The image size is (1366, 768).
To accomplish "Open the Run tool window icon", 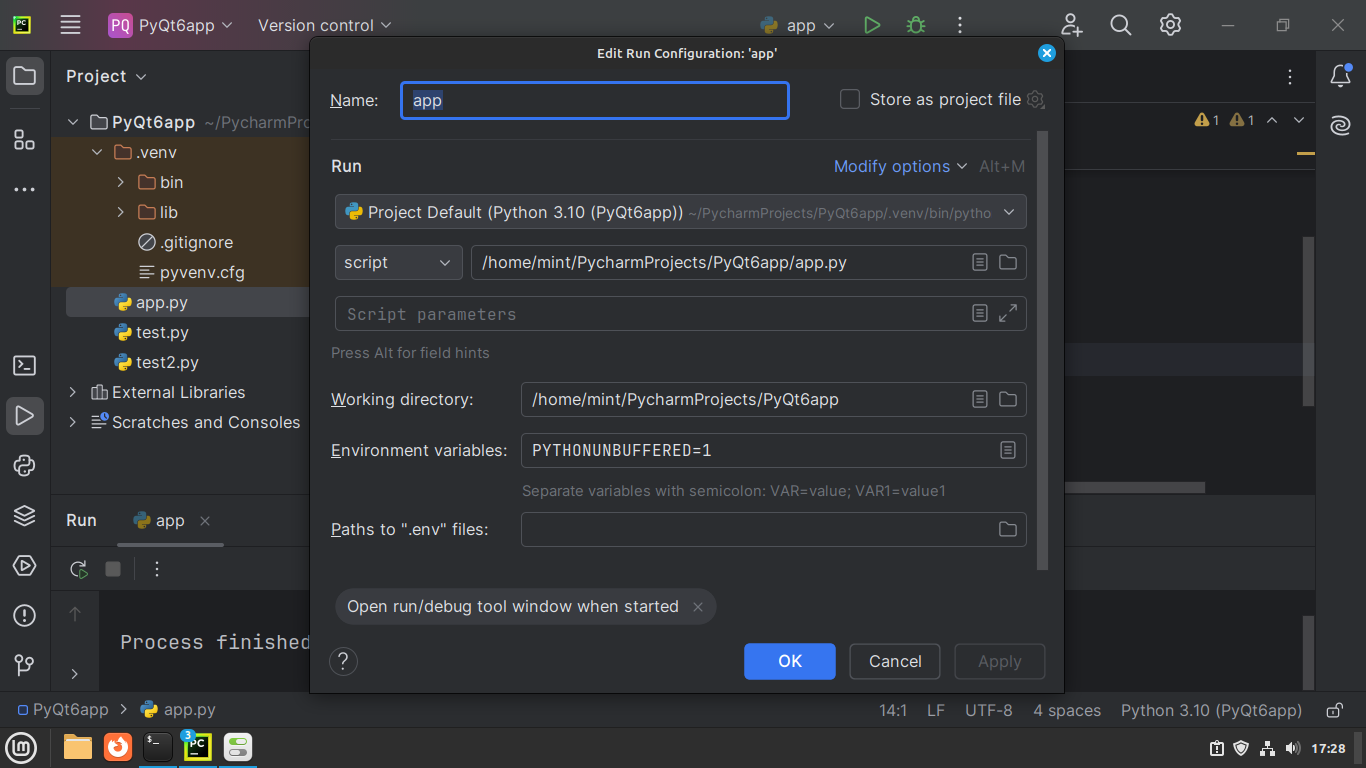I will [25, 416].
